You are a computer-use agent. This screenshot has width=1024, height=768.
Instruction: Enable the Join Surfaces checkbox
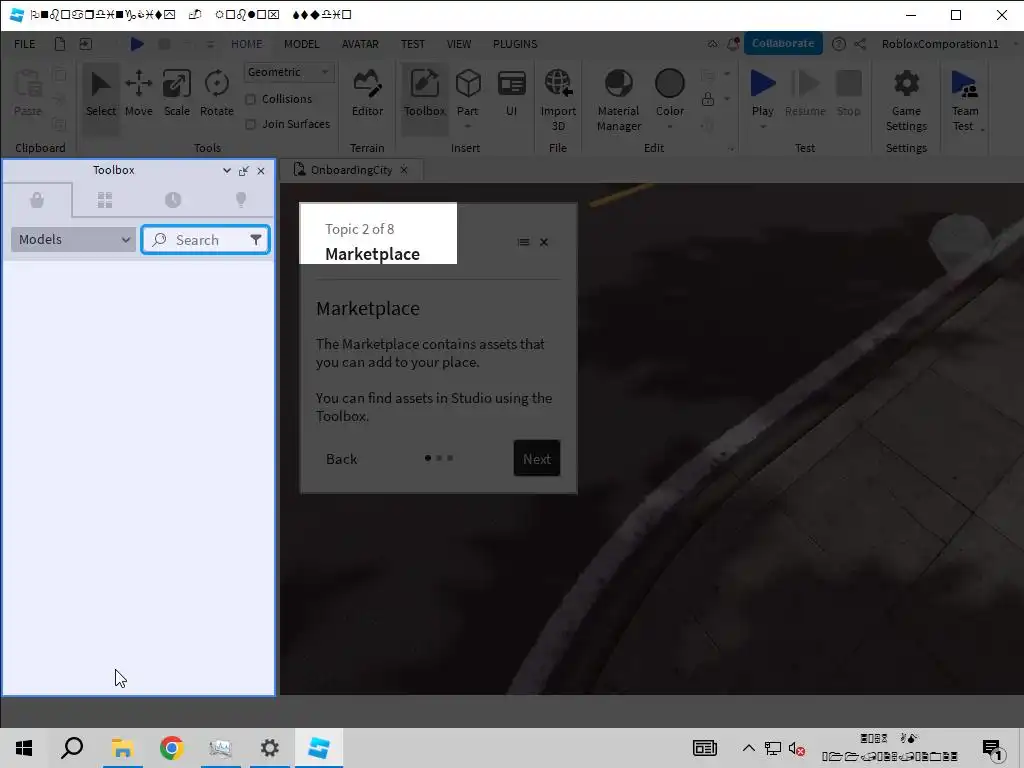(250, 124)
